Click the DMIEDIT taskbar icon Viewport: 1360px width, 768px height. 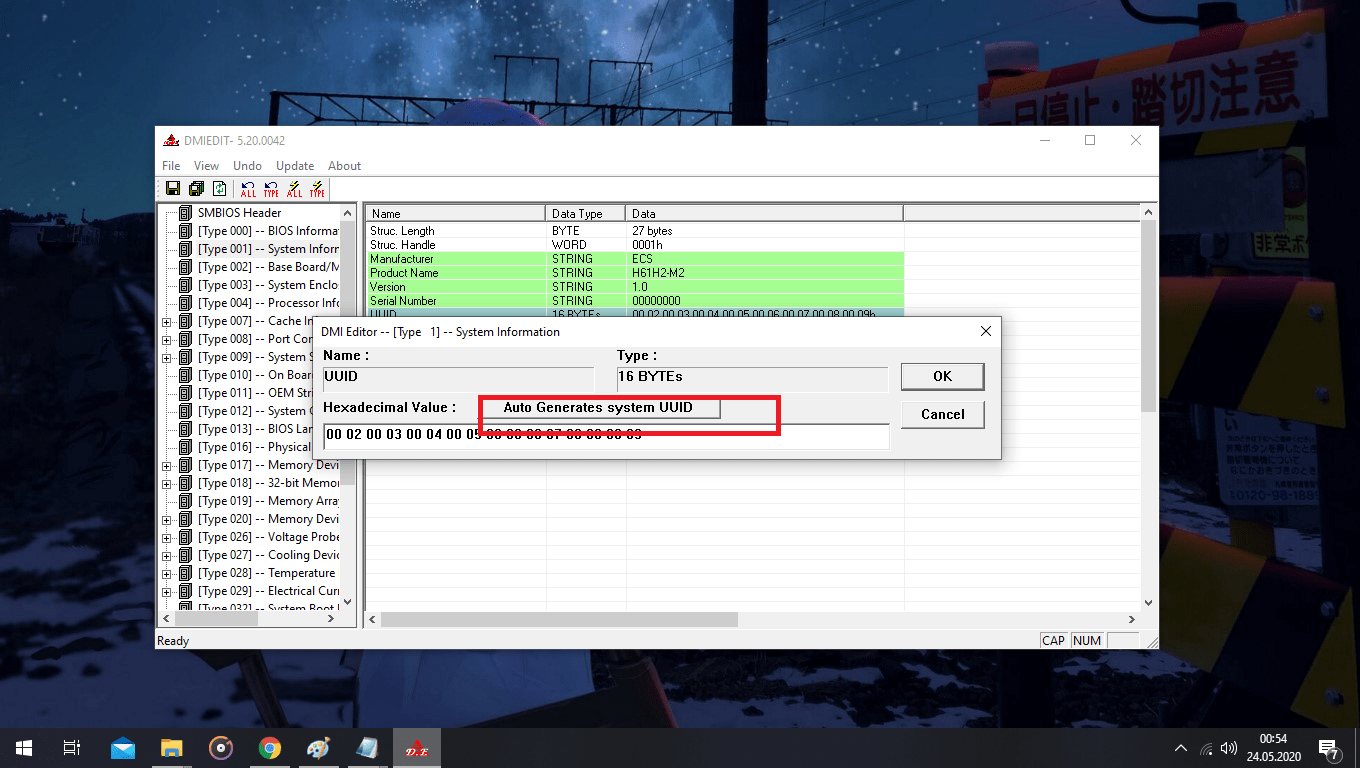(416, 748)
